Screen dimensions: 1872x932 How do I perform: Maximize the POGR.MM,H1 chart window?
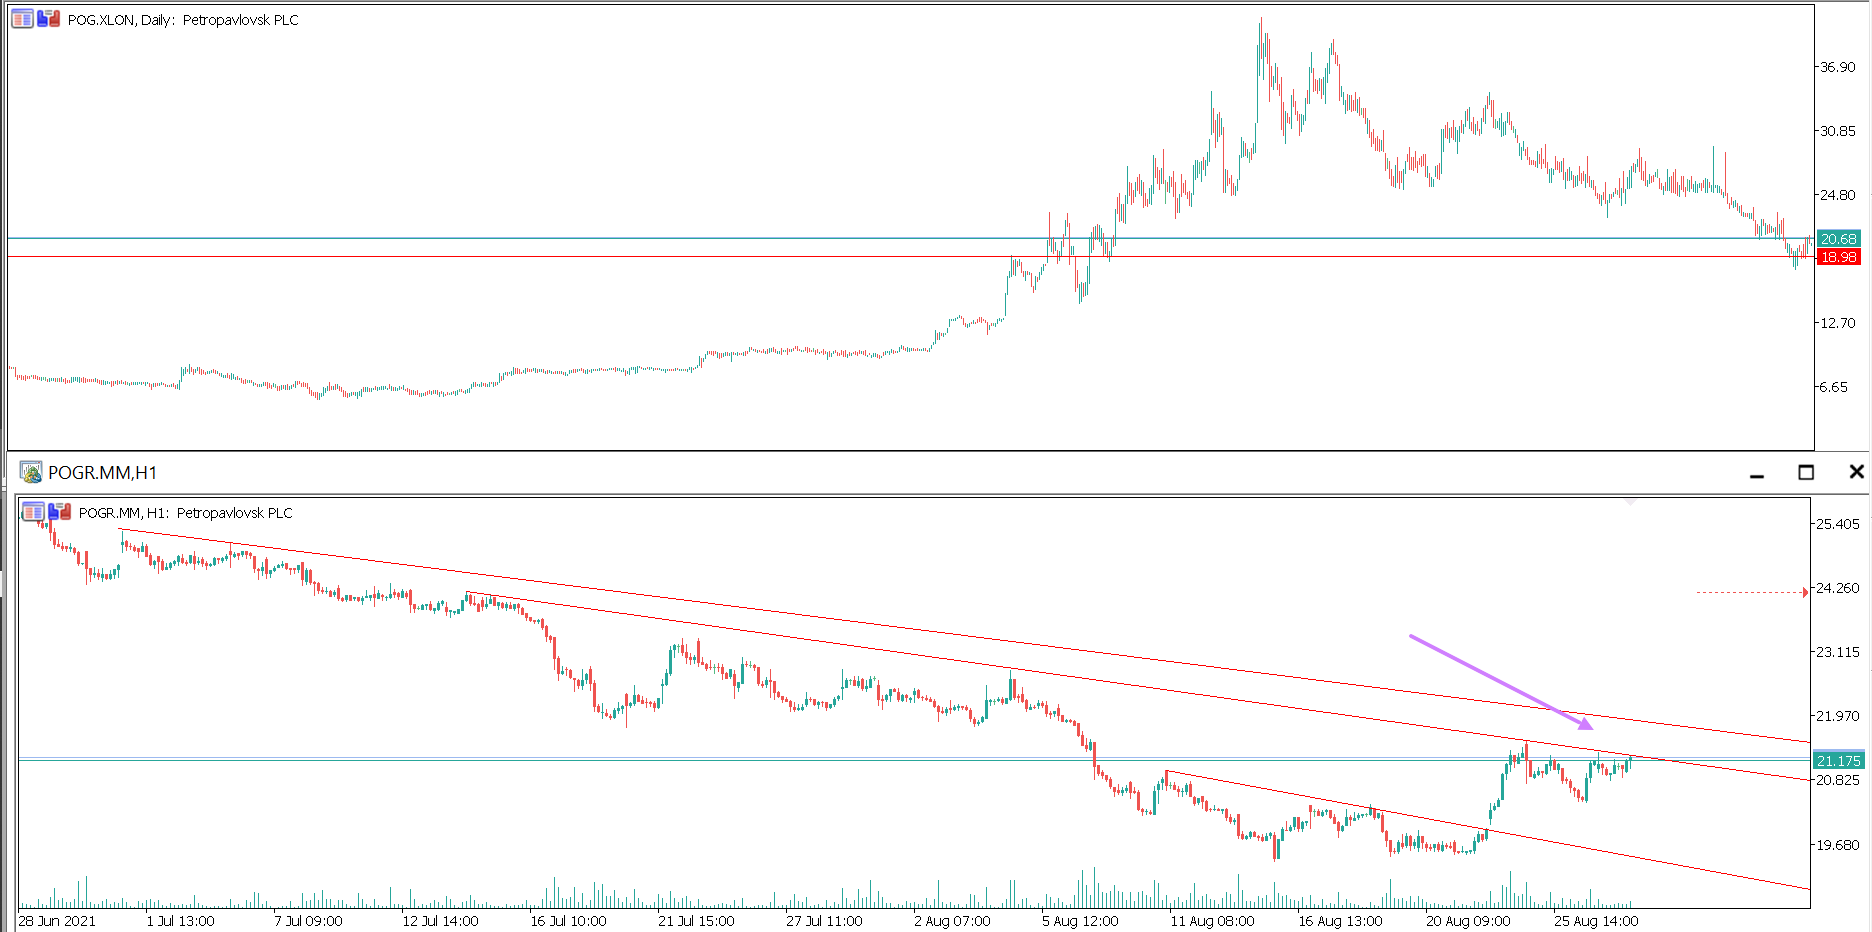tap(1806, 472)
